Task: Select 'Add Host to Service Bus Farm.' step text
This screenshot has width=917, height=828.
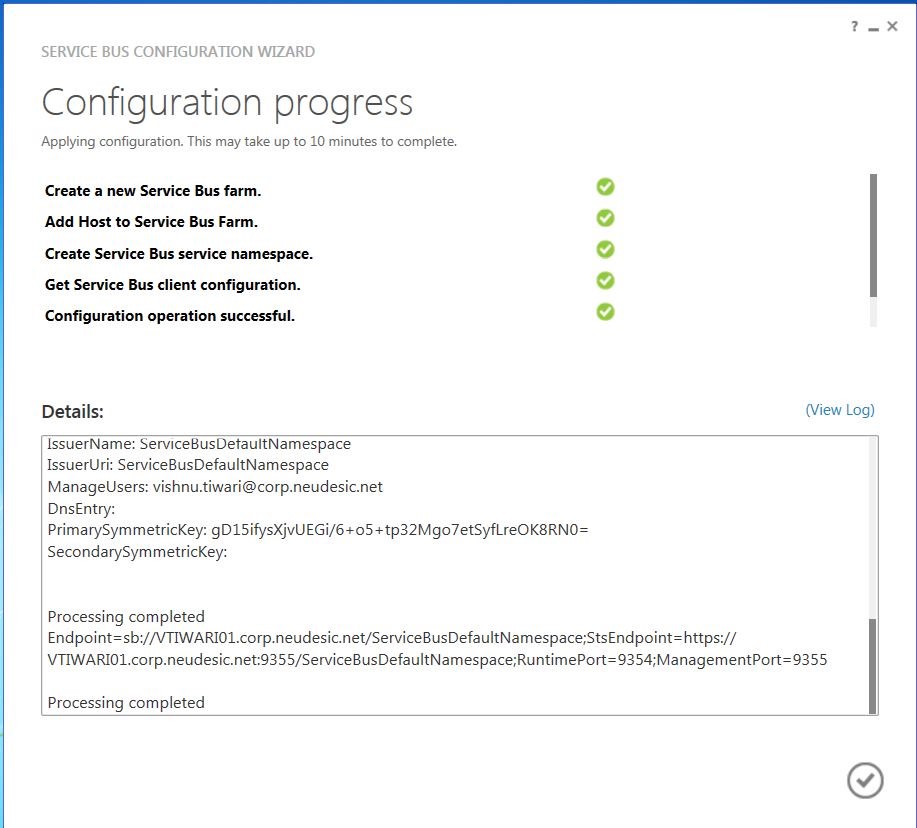Action: pyautogui.click(x=151, y=222)
